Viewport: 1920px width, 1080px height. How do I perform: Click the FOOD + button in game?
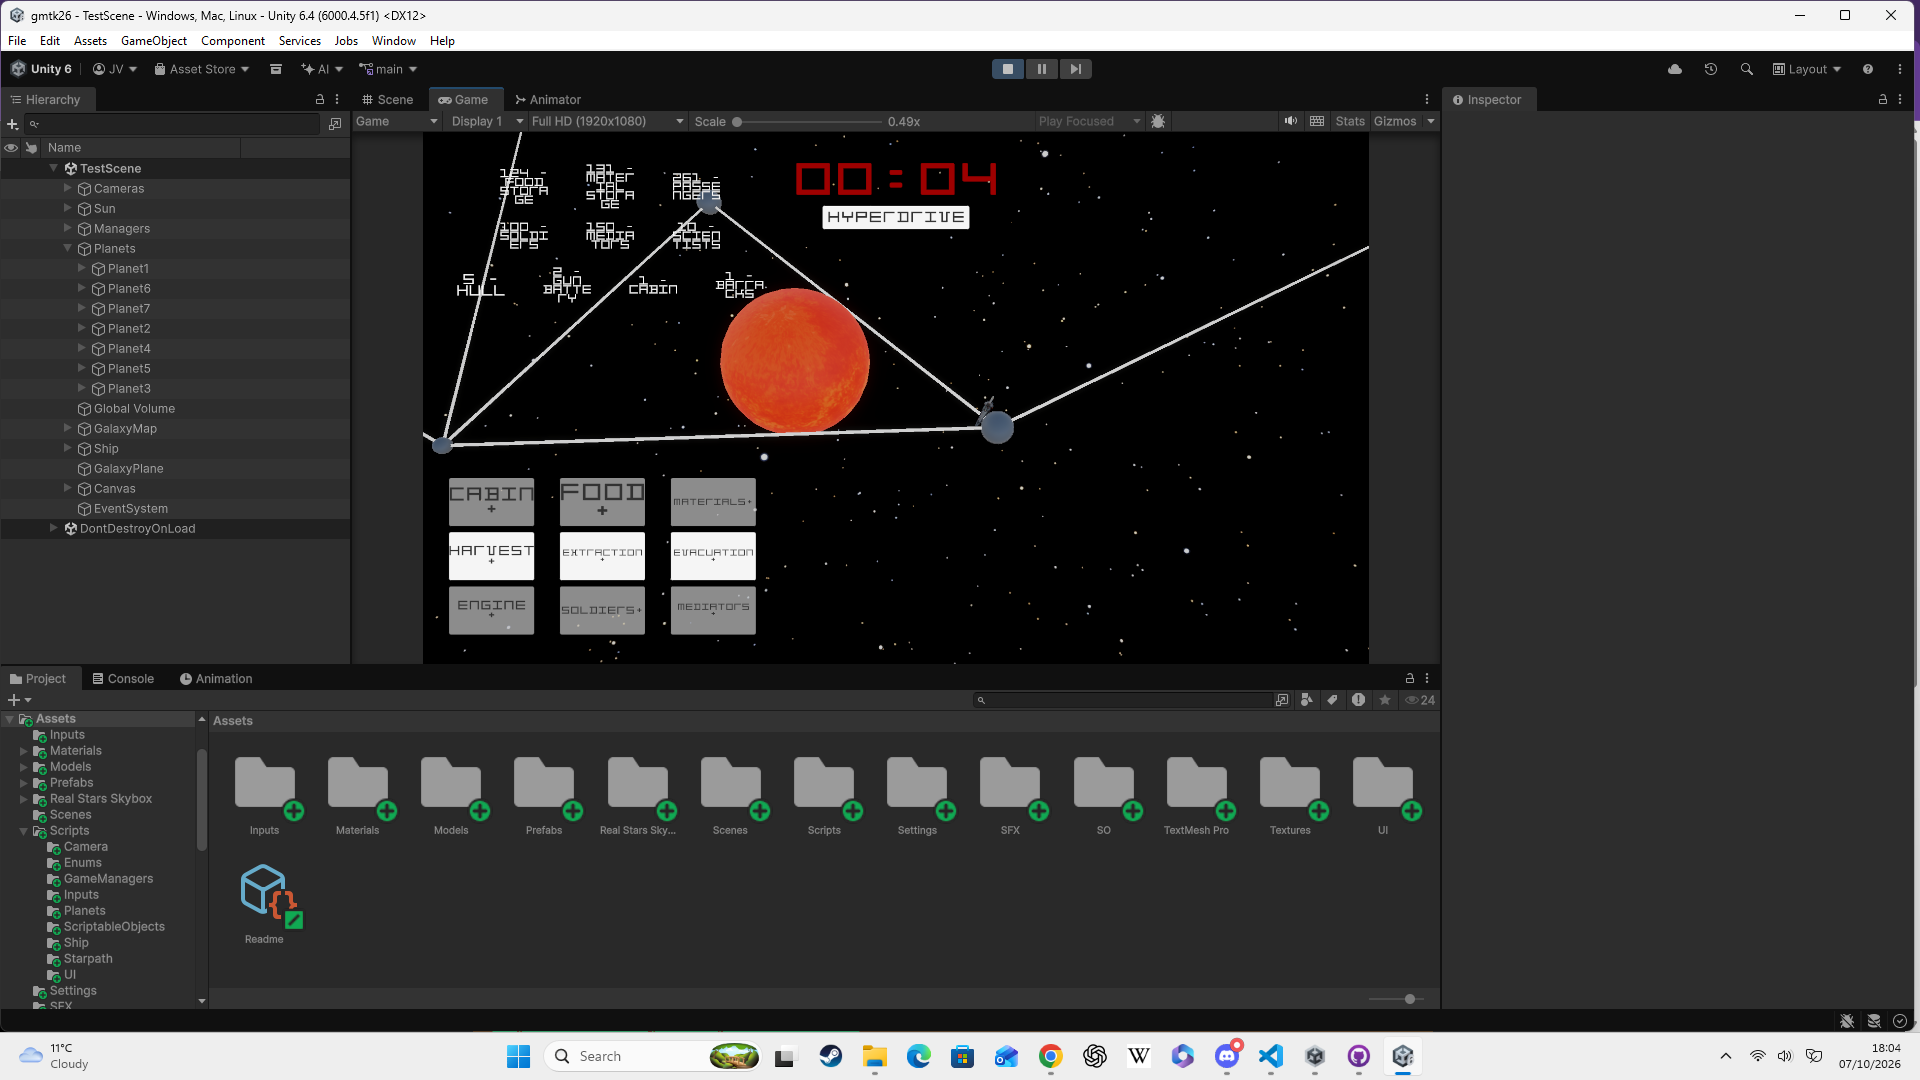602,501
